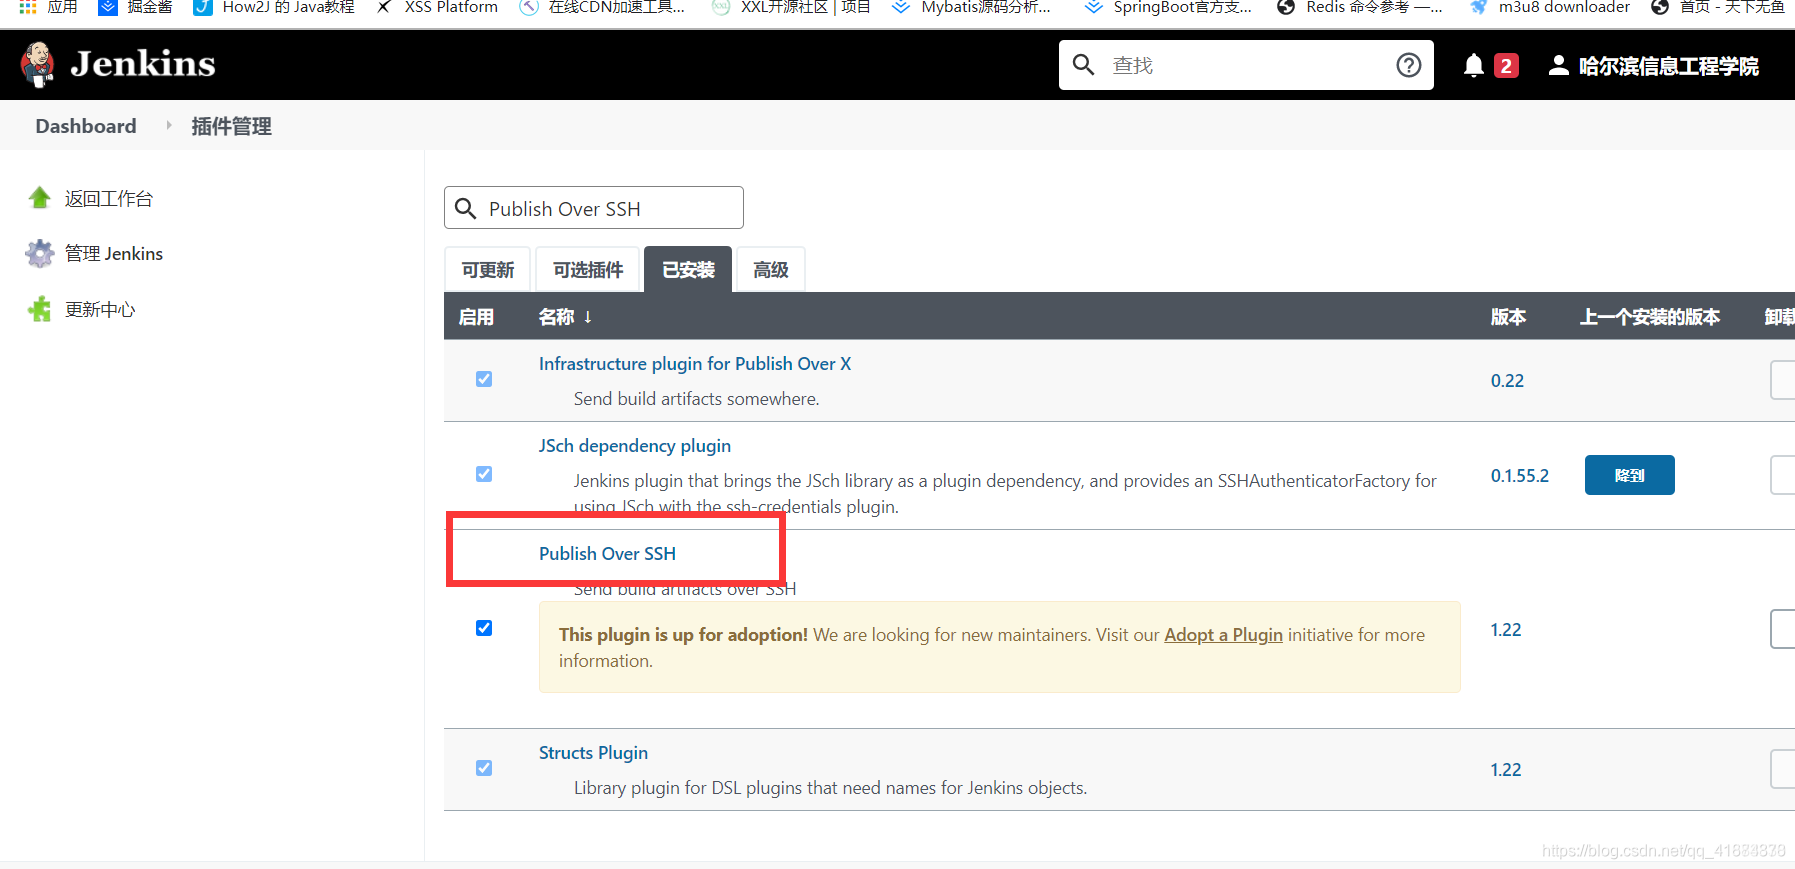Image resolution: width=1795 pixels, height=869 pixels.
Task: Open the Structs Plugin link
Action: pos(593,753)
